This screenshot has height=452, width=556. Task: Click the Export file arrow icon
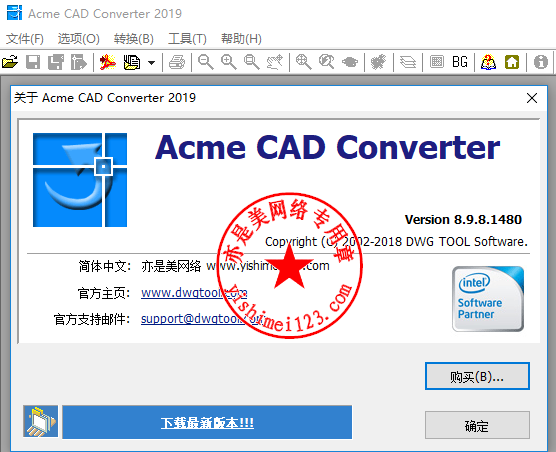78,62
